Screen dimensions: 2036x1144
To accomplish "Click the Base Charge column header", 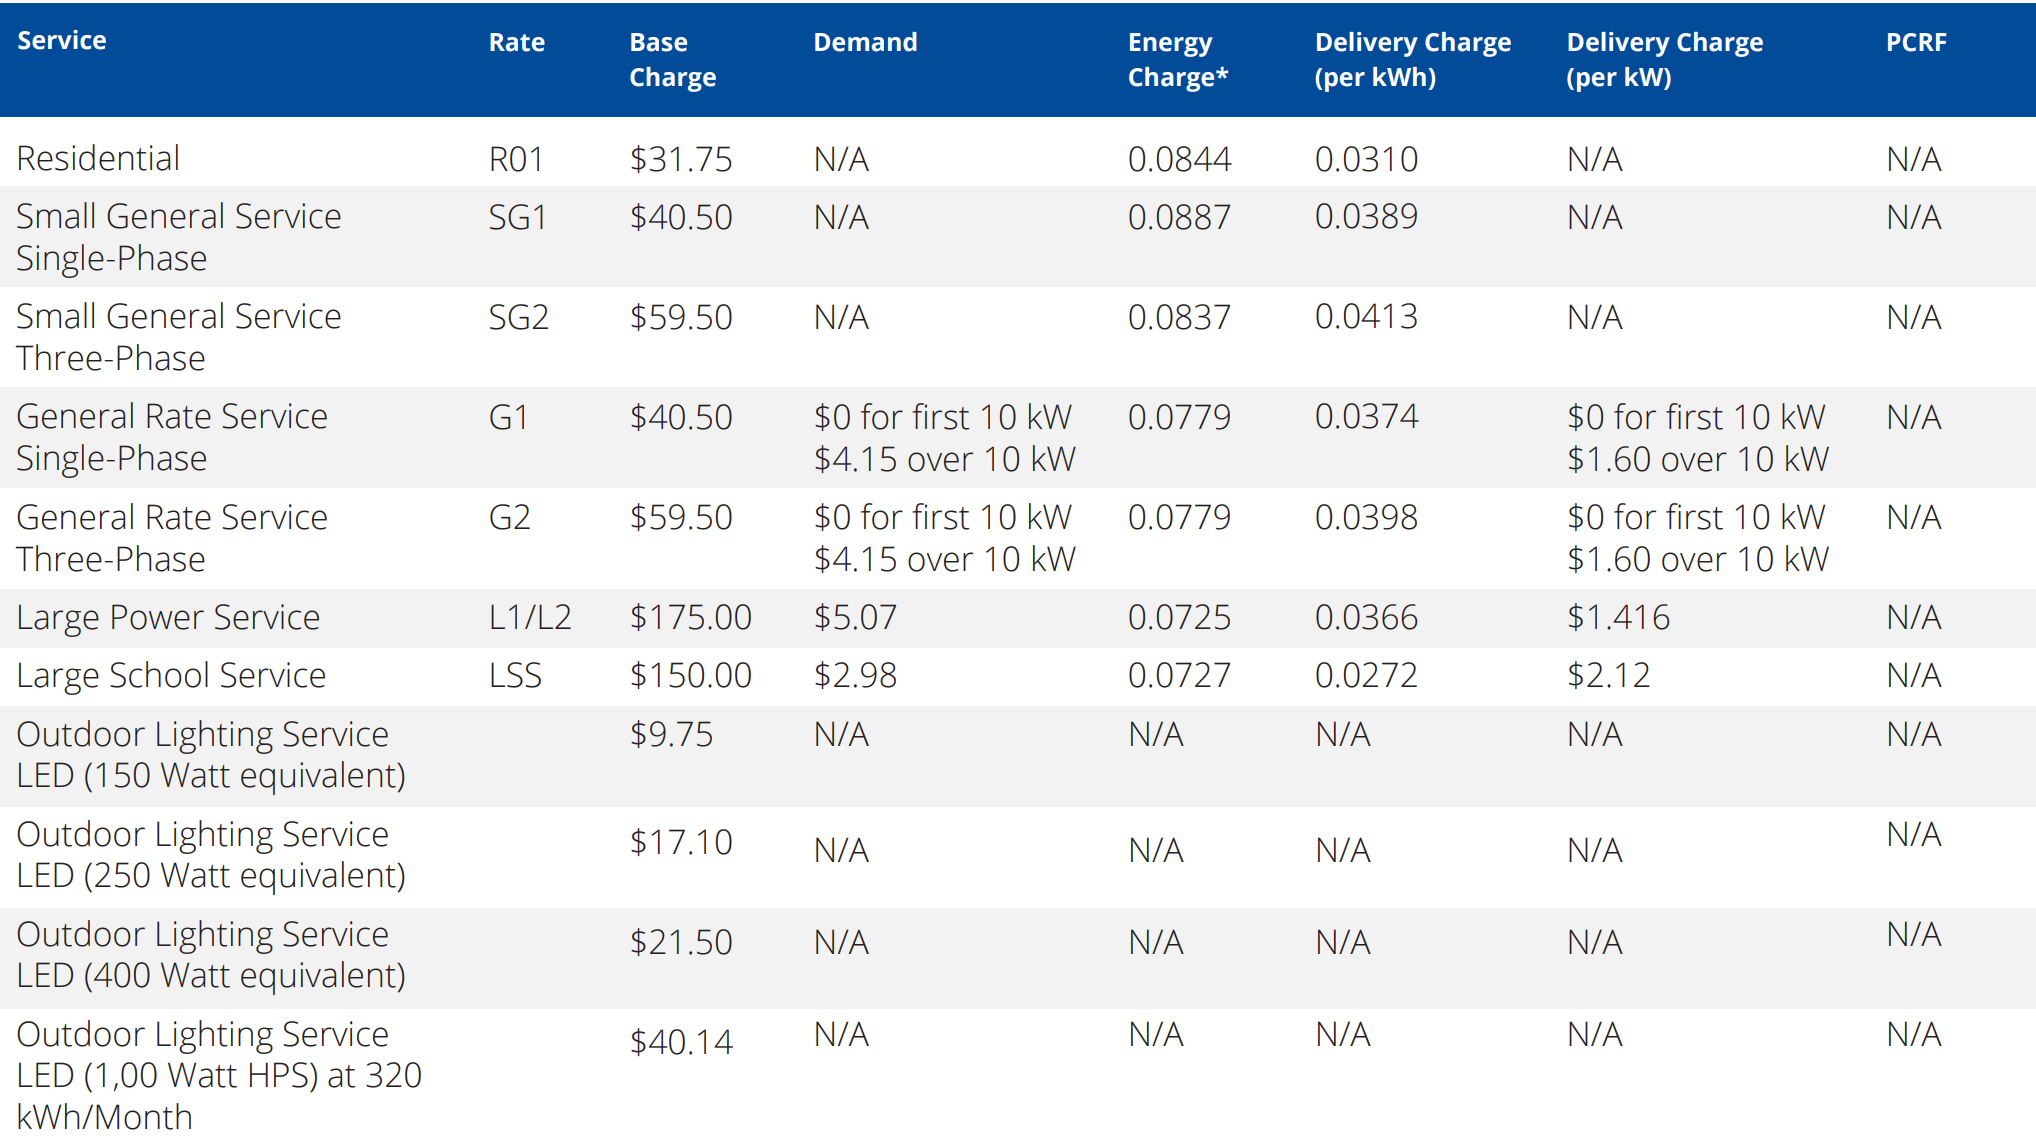I will tap(672, 60).
